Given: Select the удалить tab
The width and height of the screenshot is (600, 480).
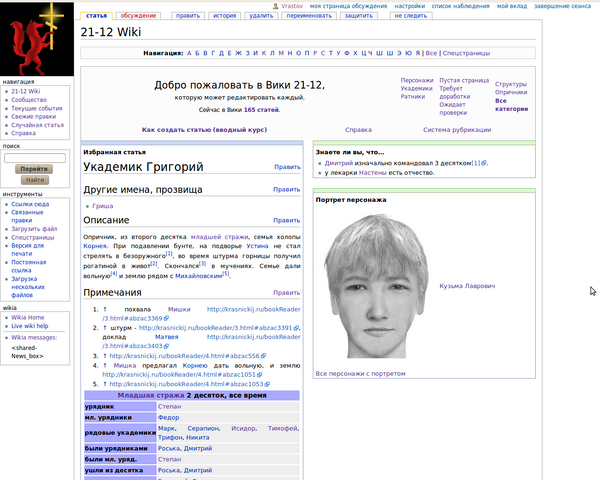Looking at the screenshot, I should tap(261, 16).
